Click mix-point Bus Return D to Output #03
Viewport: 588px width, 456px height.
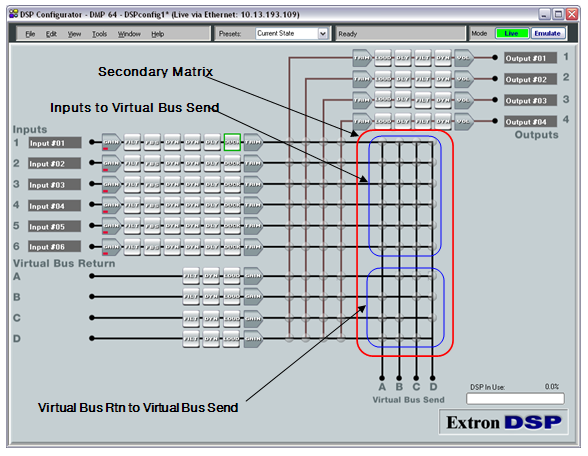(323, 339)
